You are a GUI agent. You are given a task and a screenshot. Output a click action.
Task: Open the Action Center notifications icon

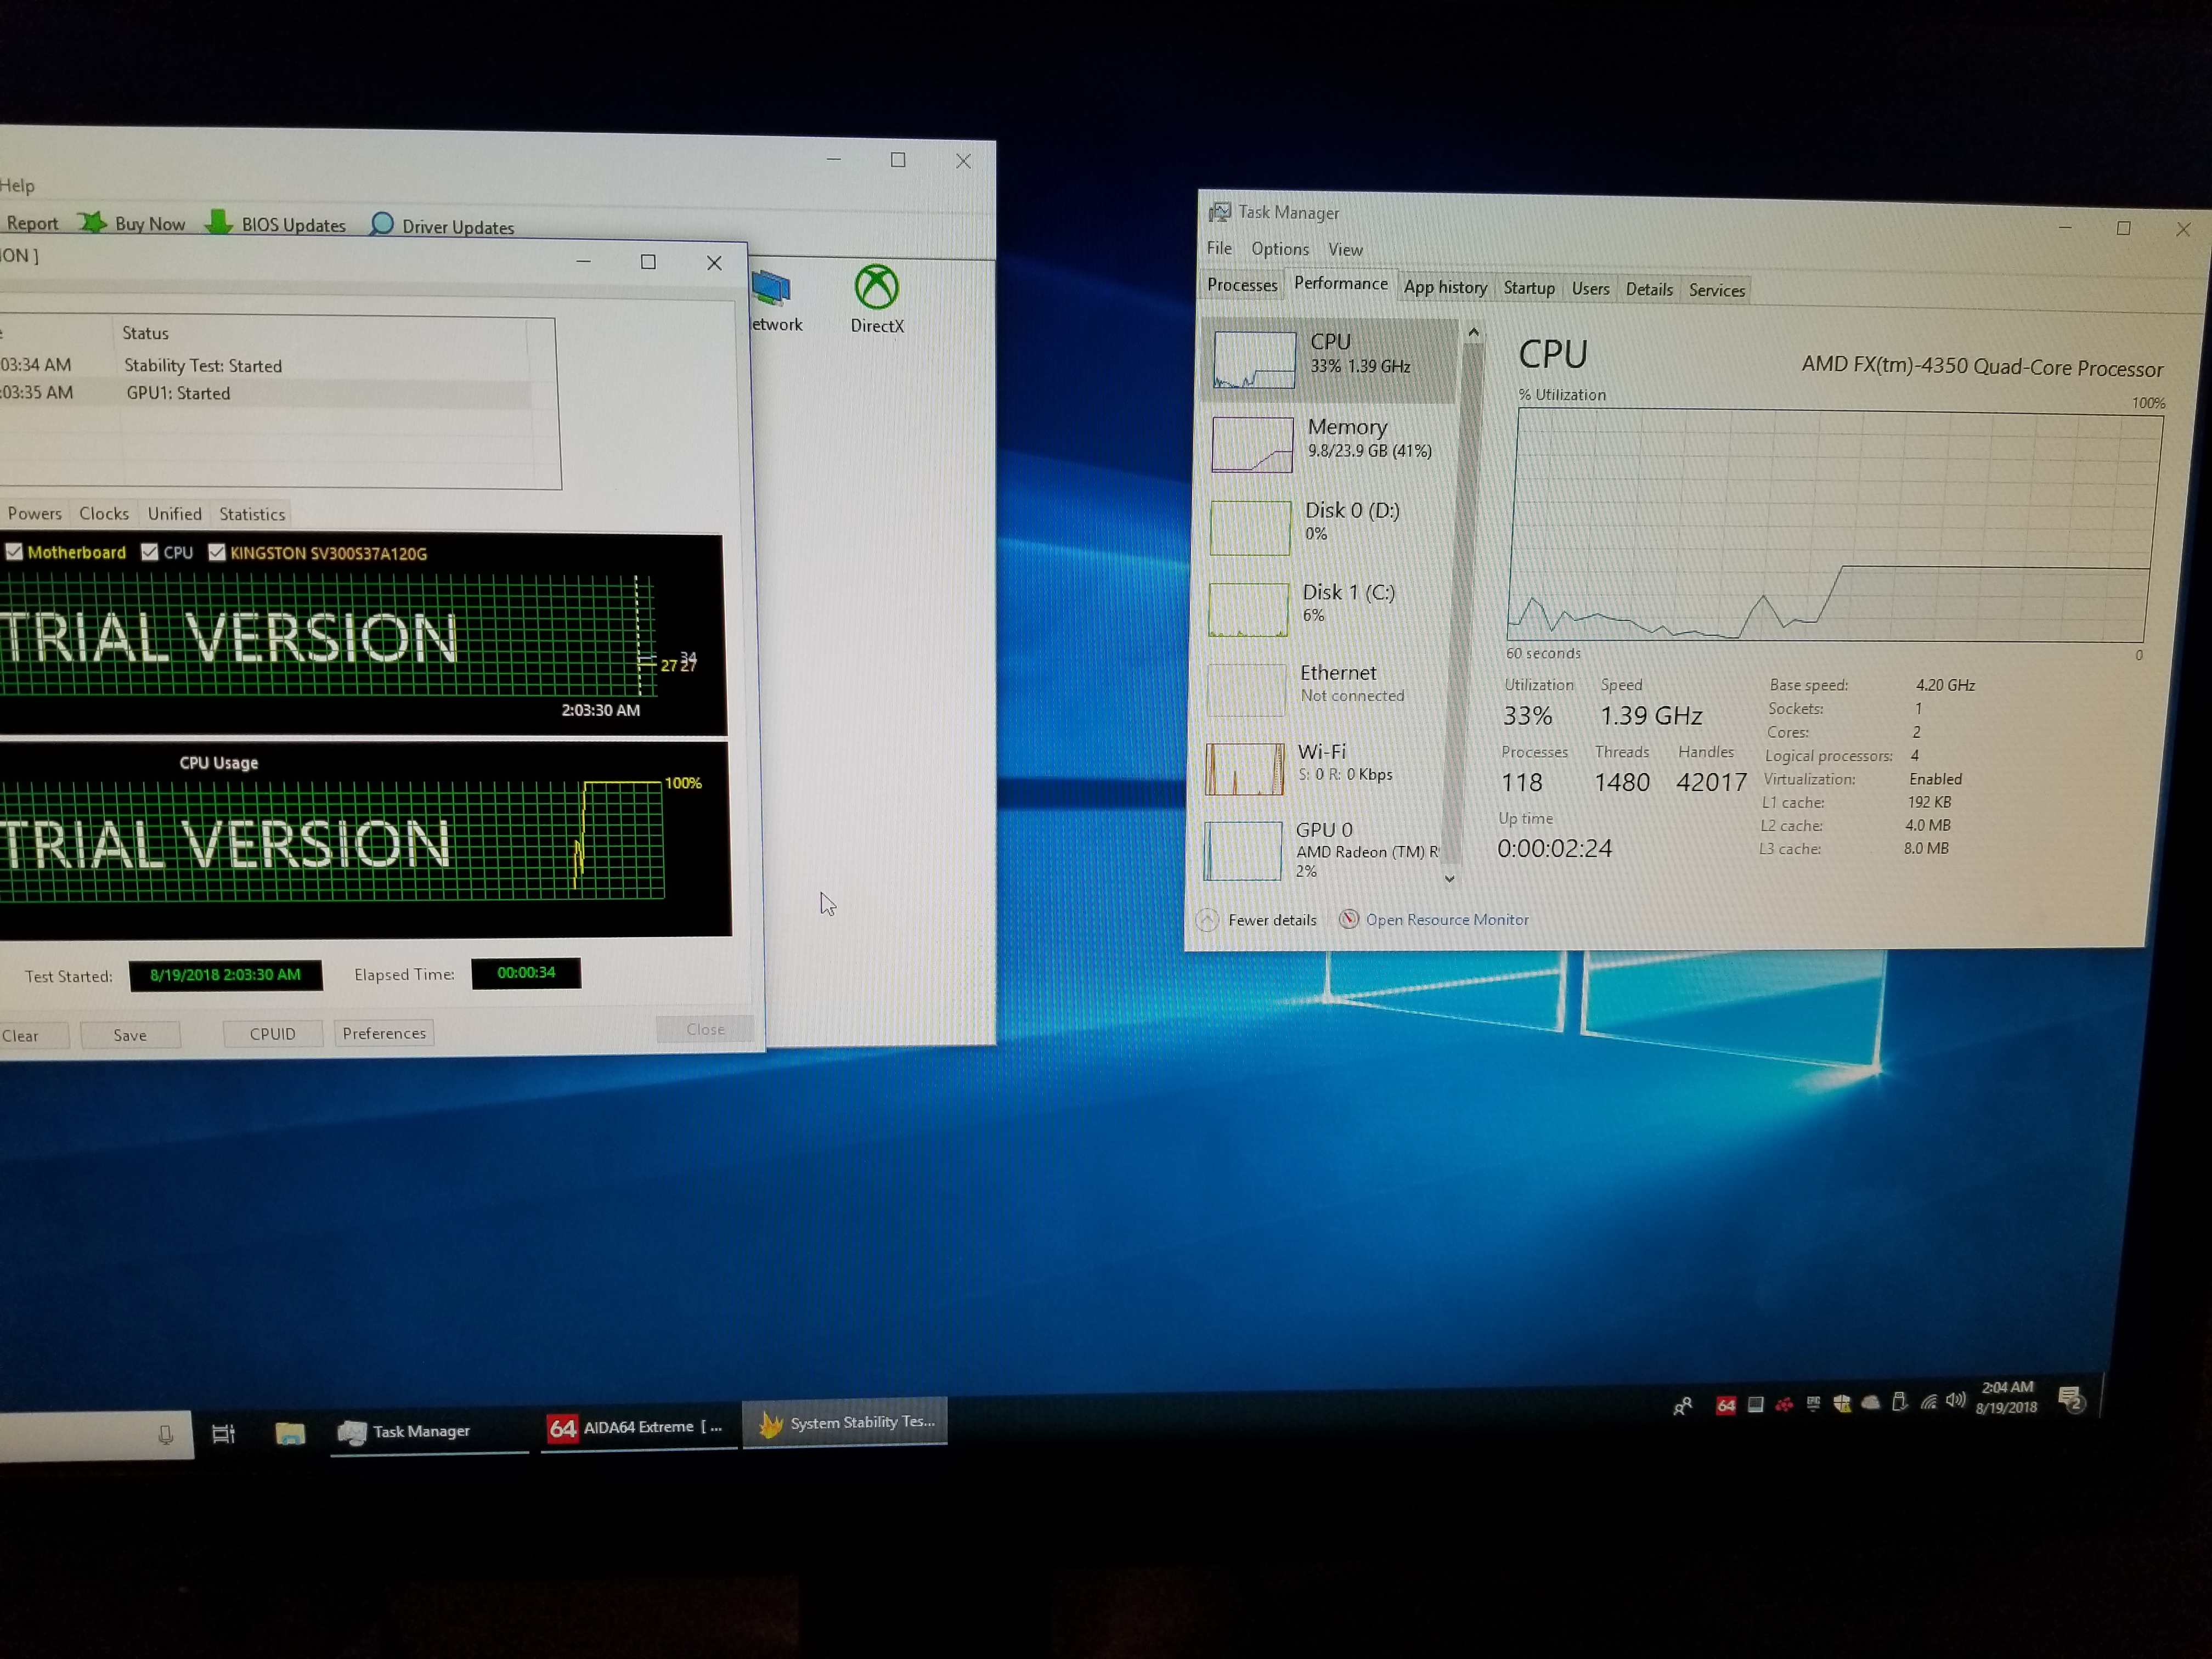2072,1398
